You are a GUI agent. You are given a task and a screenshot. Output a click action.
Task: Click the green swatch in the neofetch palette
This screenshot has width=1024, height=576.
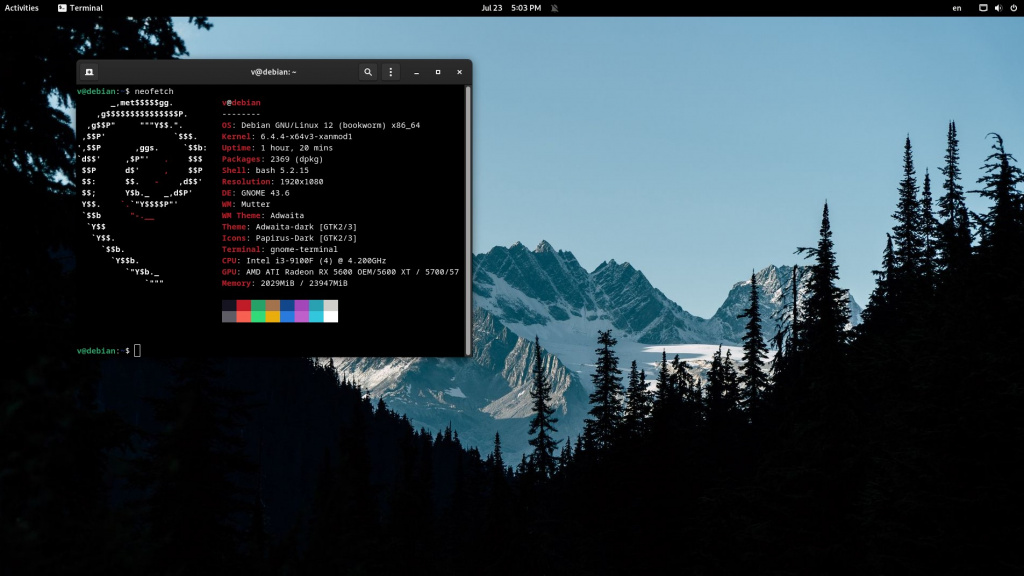pyautogui.click(x=257, y=306)
